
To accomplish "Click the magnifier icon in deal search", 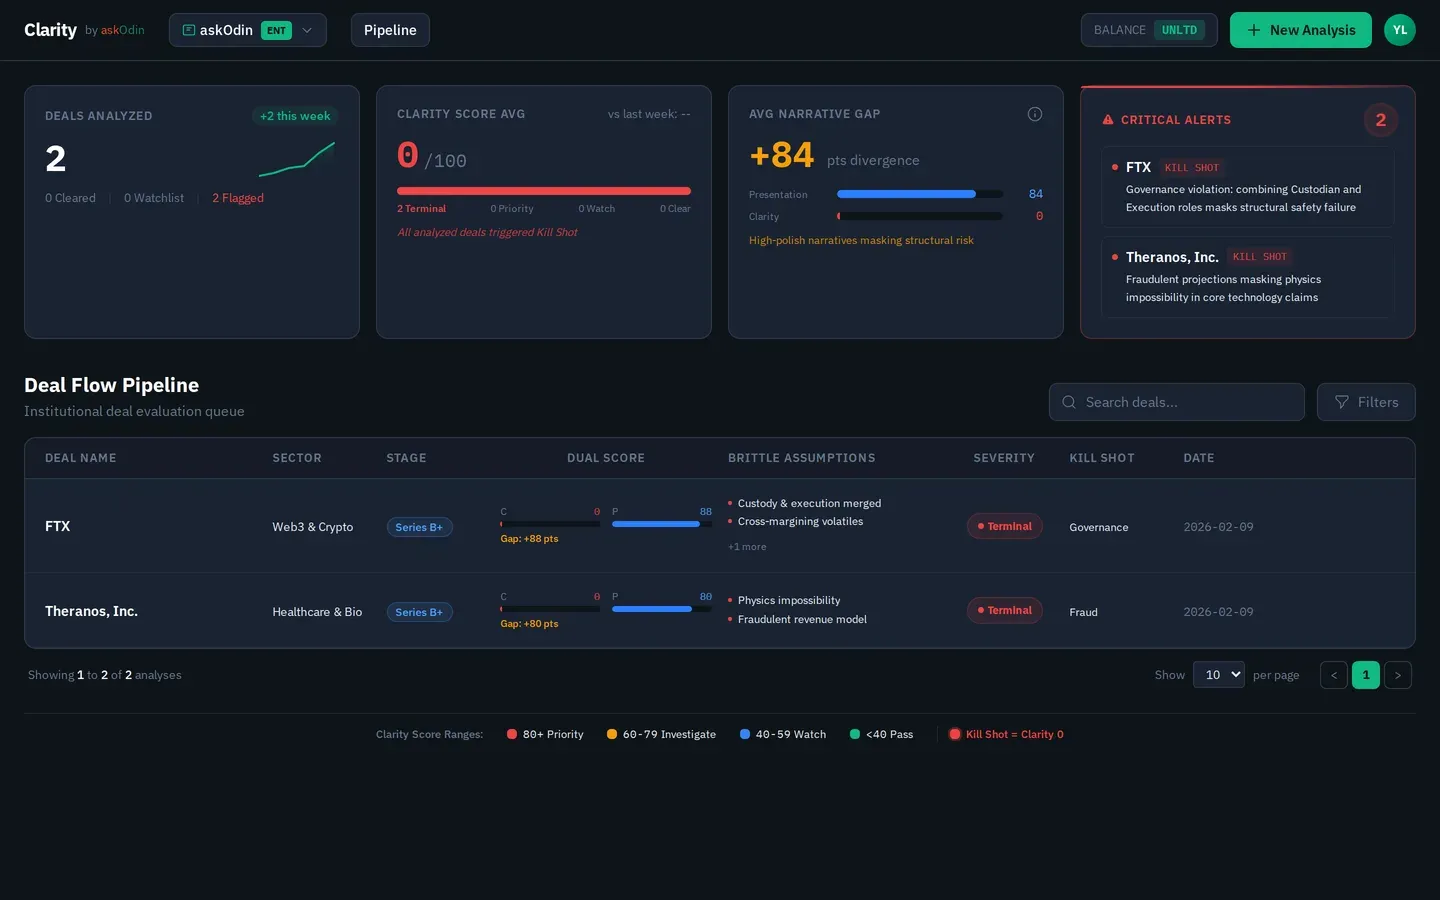I will click(1068, 402).
